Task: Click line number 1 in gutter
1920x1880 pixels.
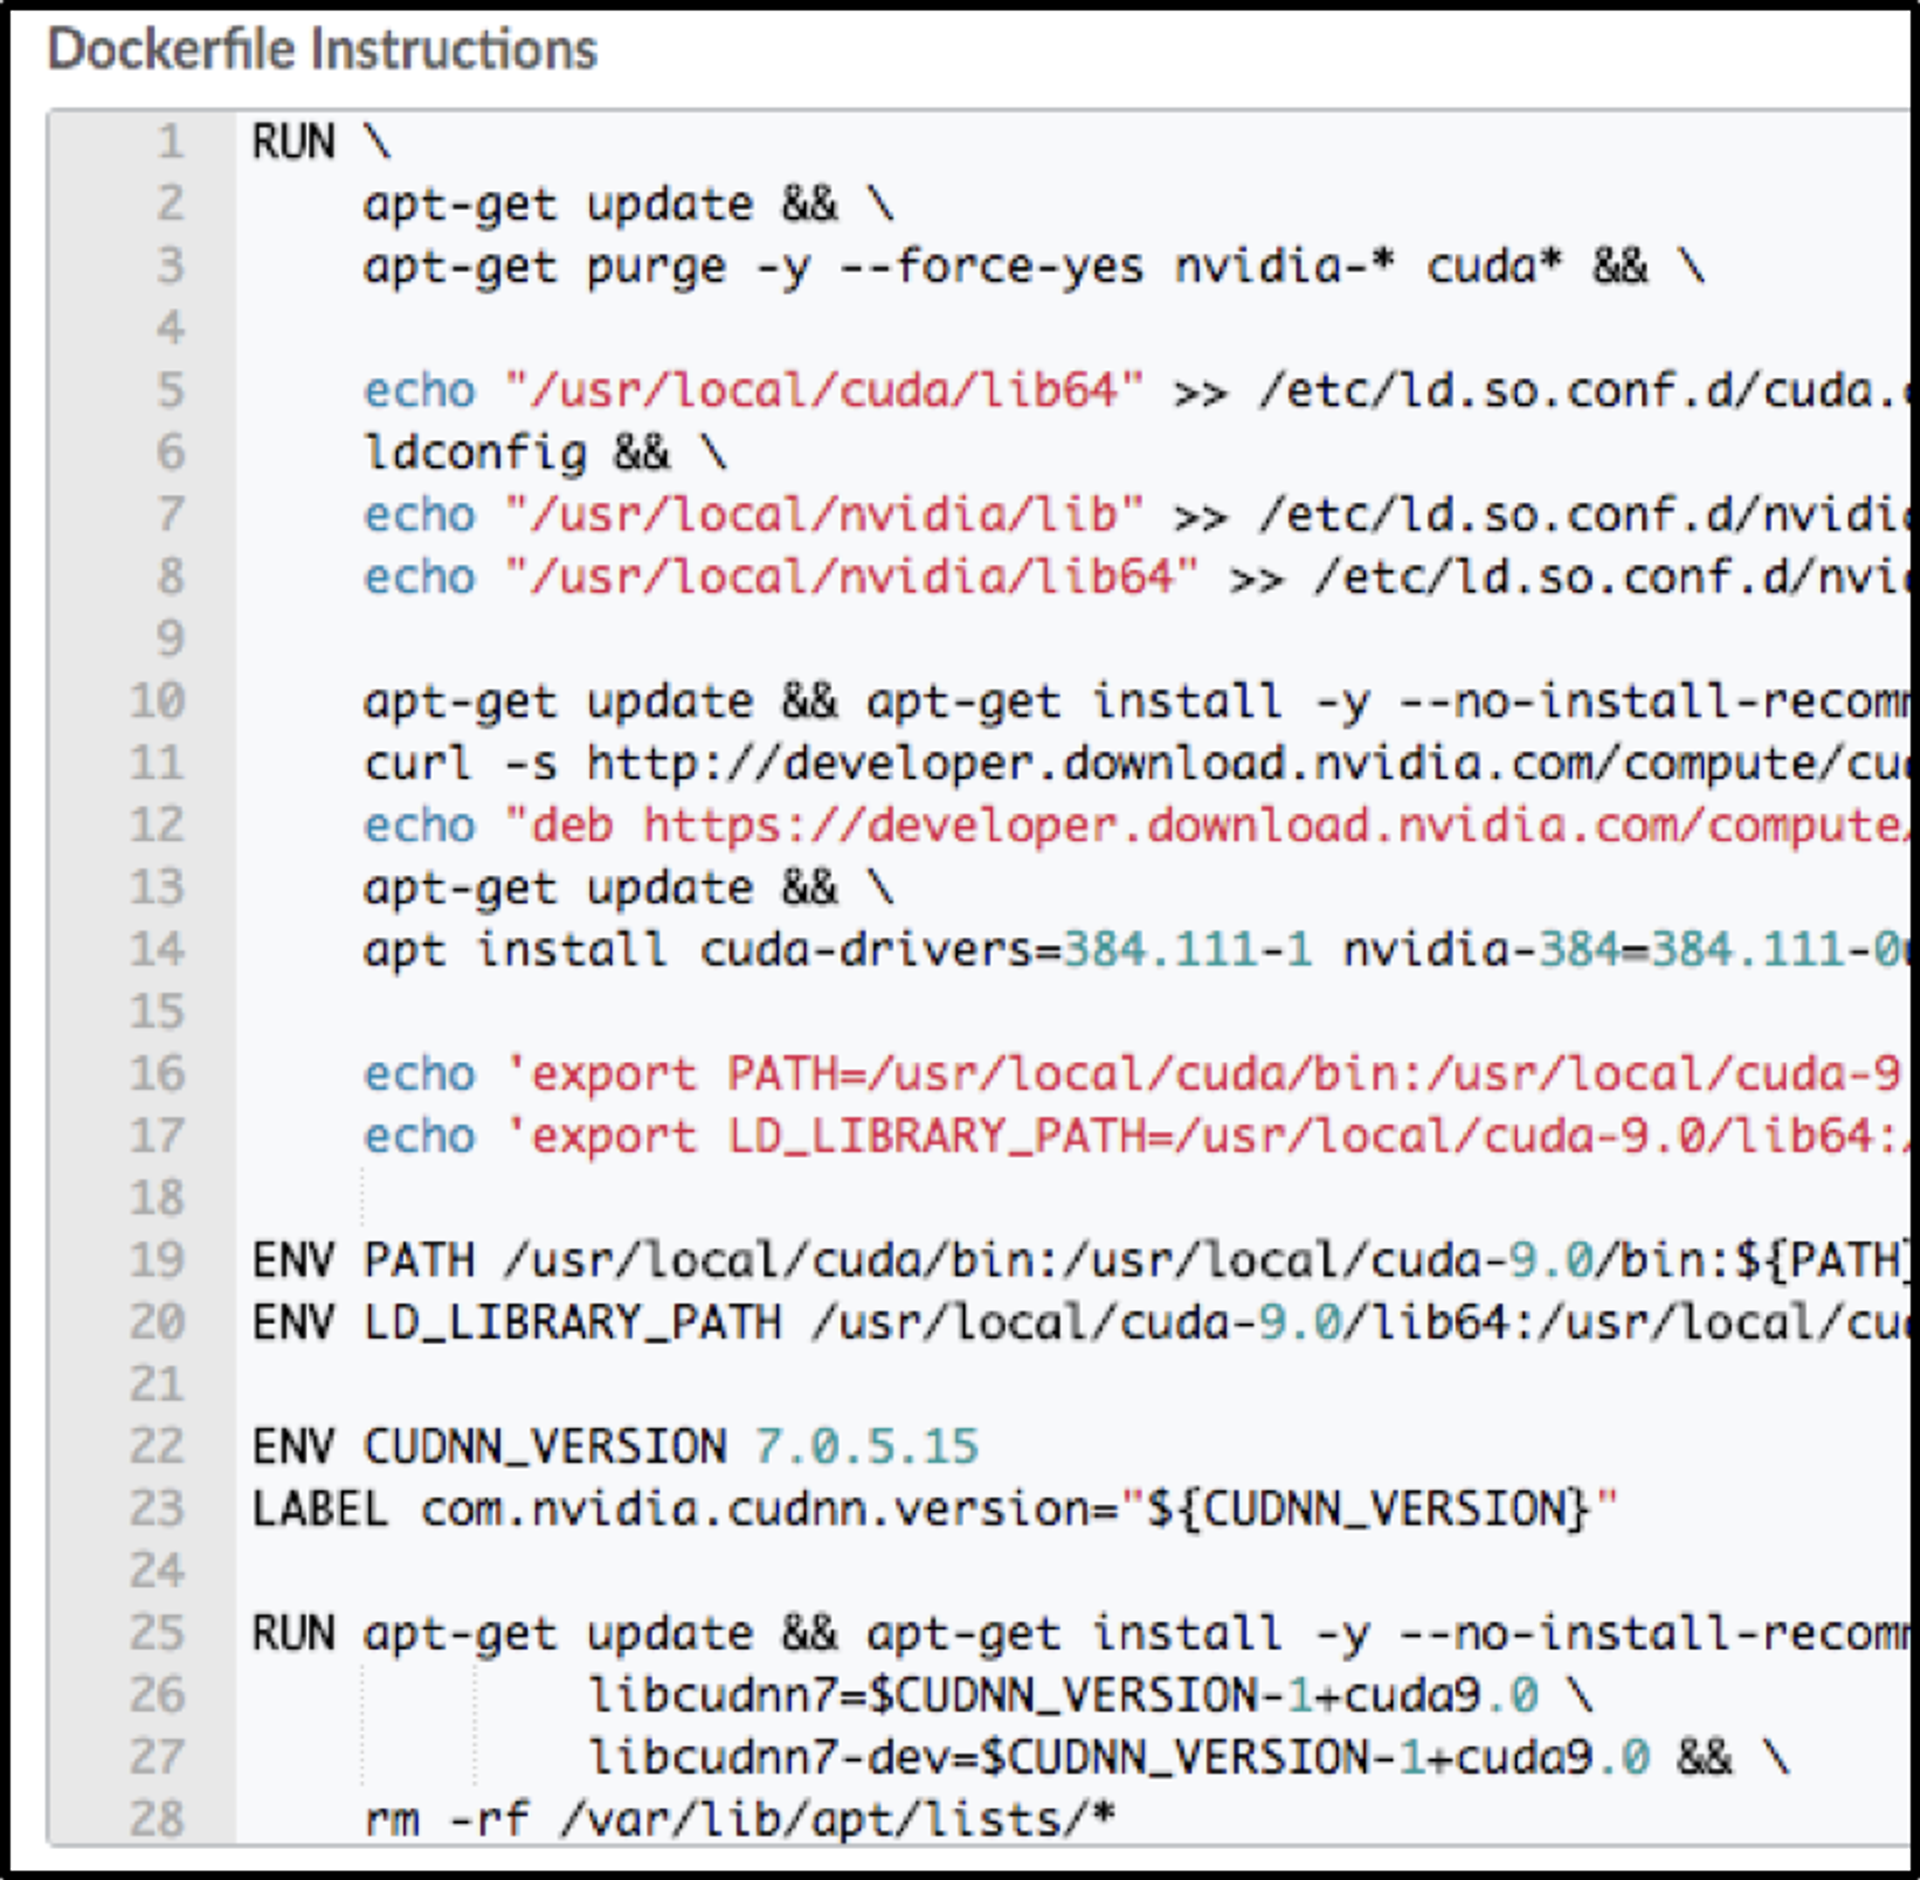Action: (171, 142)
